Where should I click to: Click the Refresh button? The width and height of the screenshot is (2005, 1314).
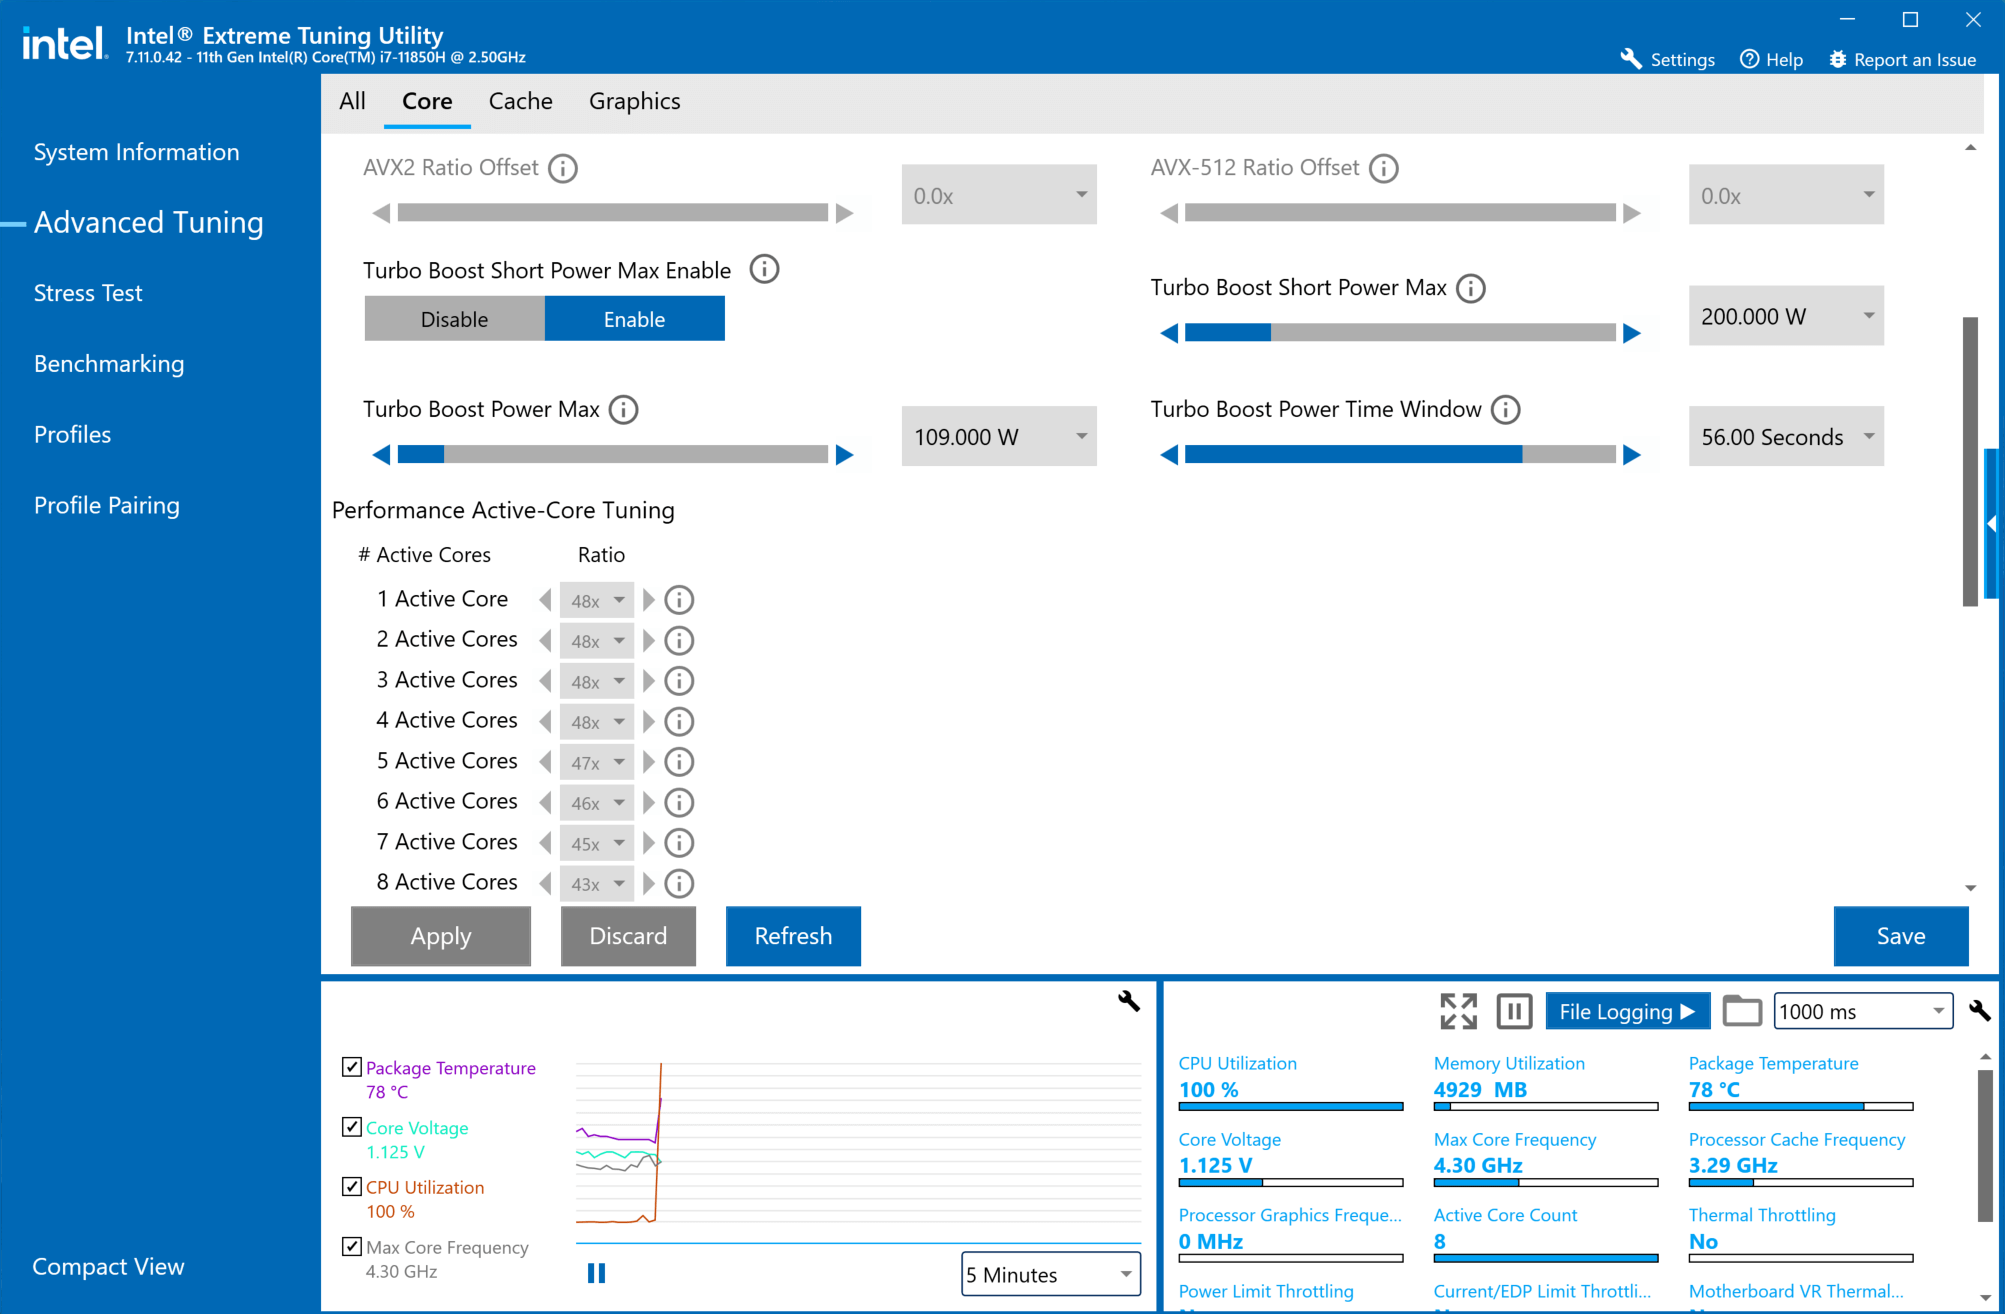[x=792, y=936]
